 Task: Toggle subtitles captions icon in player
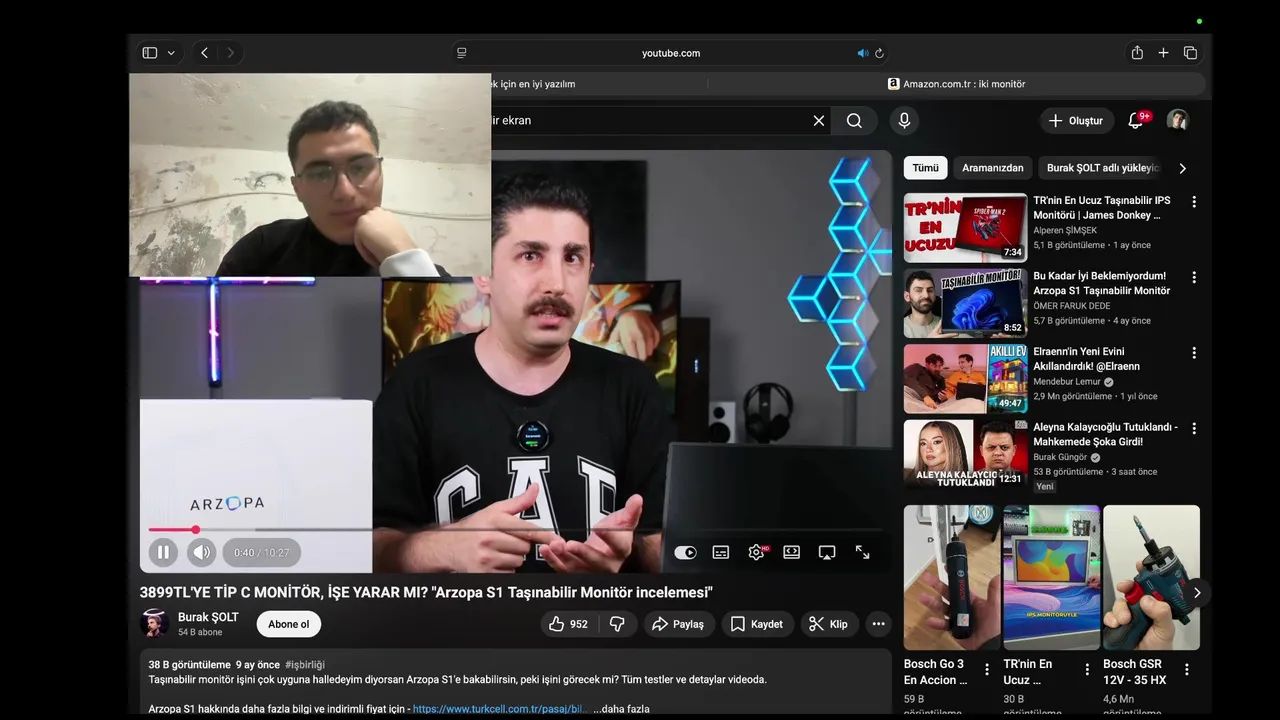pyautogui.click(x=720, y=552)
